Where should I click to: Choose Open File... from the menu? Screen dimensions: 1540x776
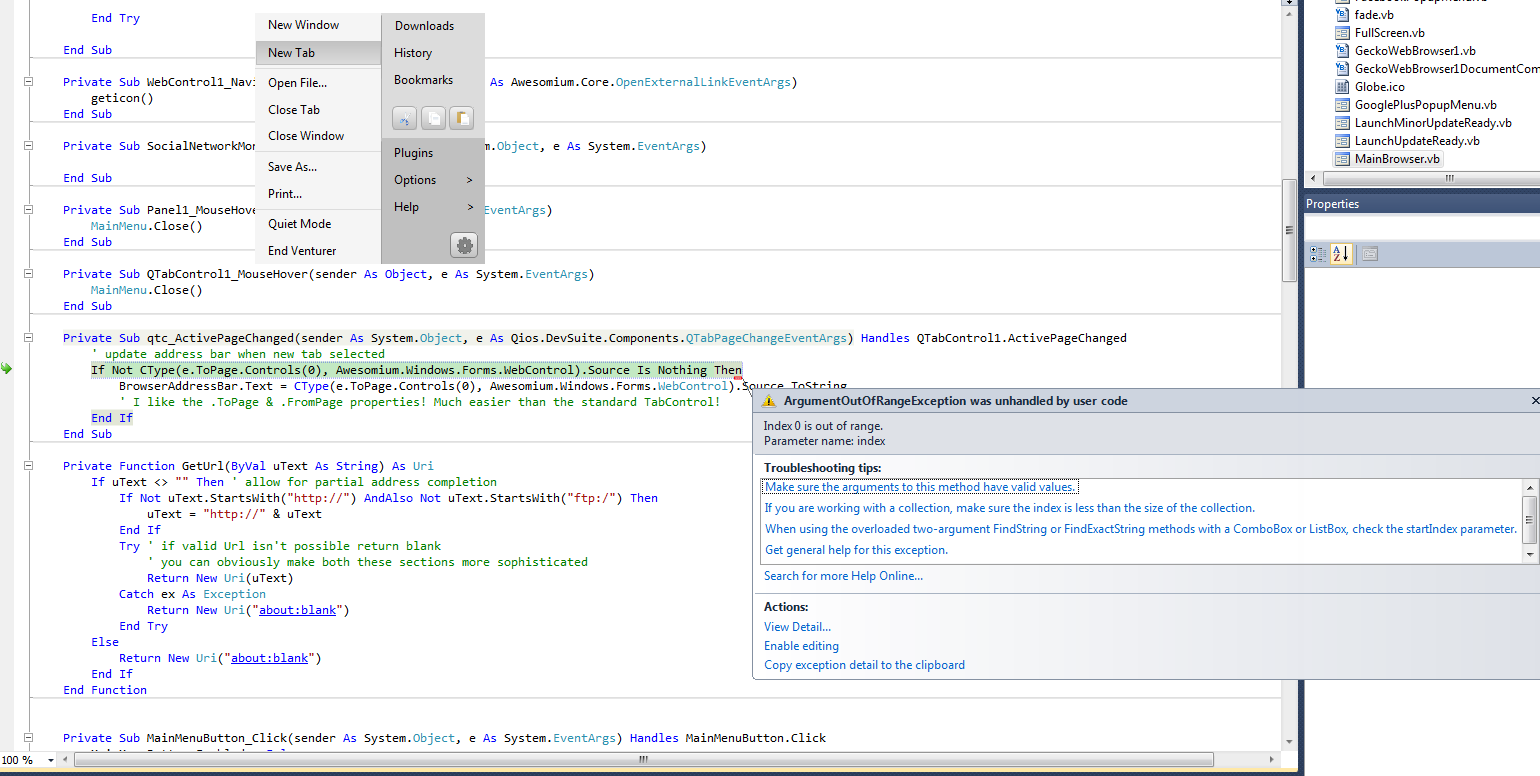(297, 83)
